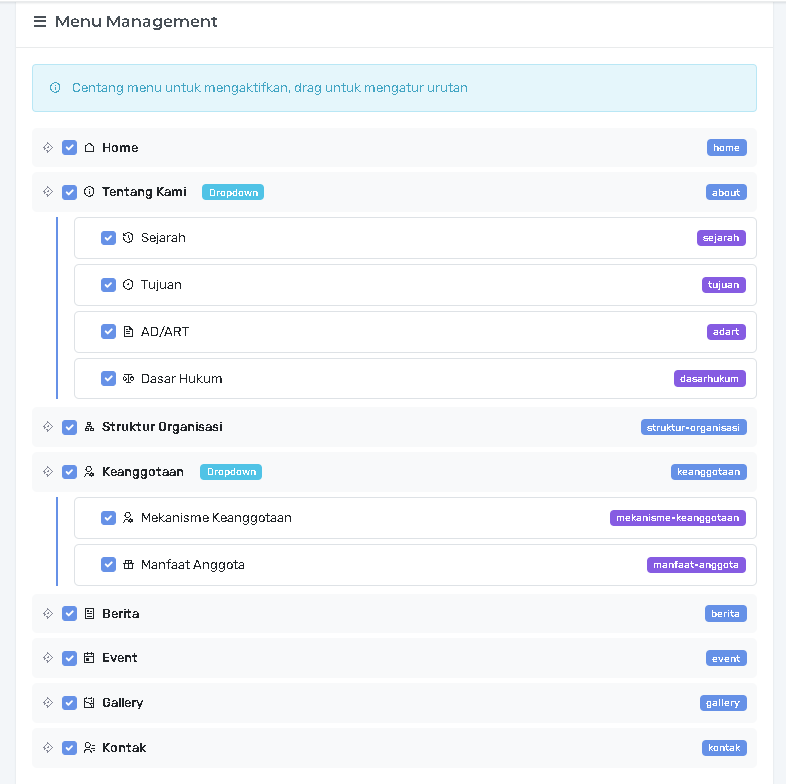The height and width of the screenshot is (784, 786).
Task: Click the Dropdown badge on Keanggotaan
Action: click(230, 472)
